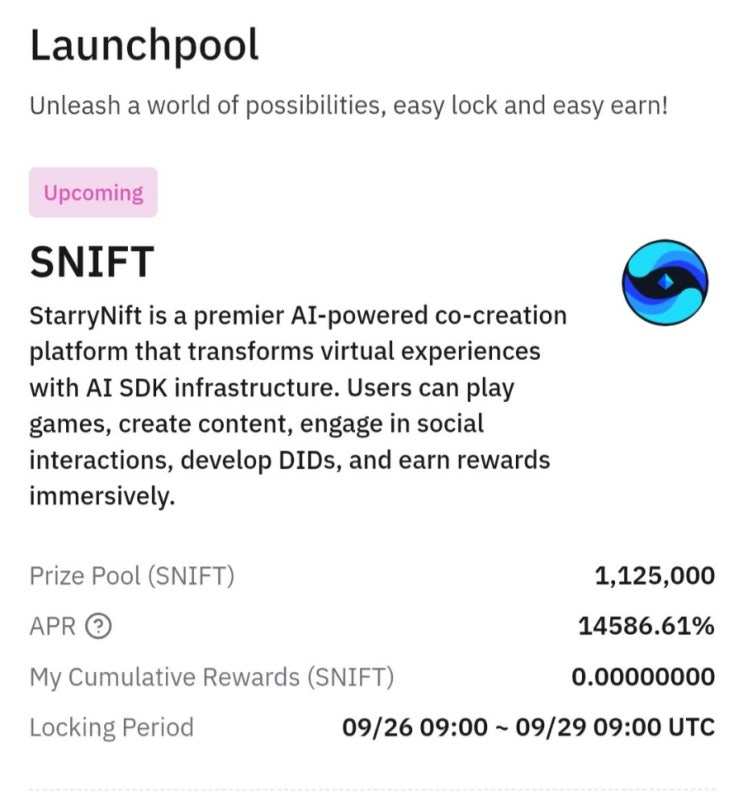Click the Launchpool page title
743x795 pixels.
144,46
